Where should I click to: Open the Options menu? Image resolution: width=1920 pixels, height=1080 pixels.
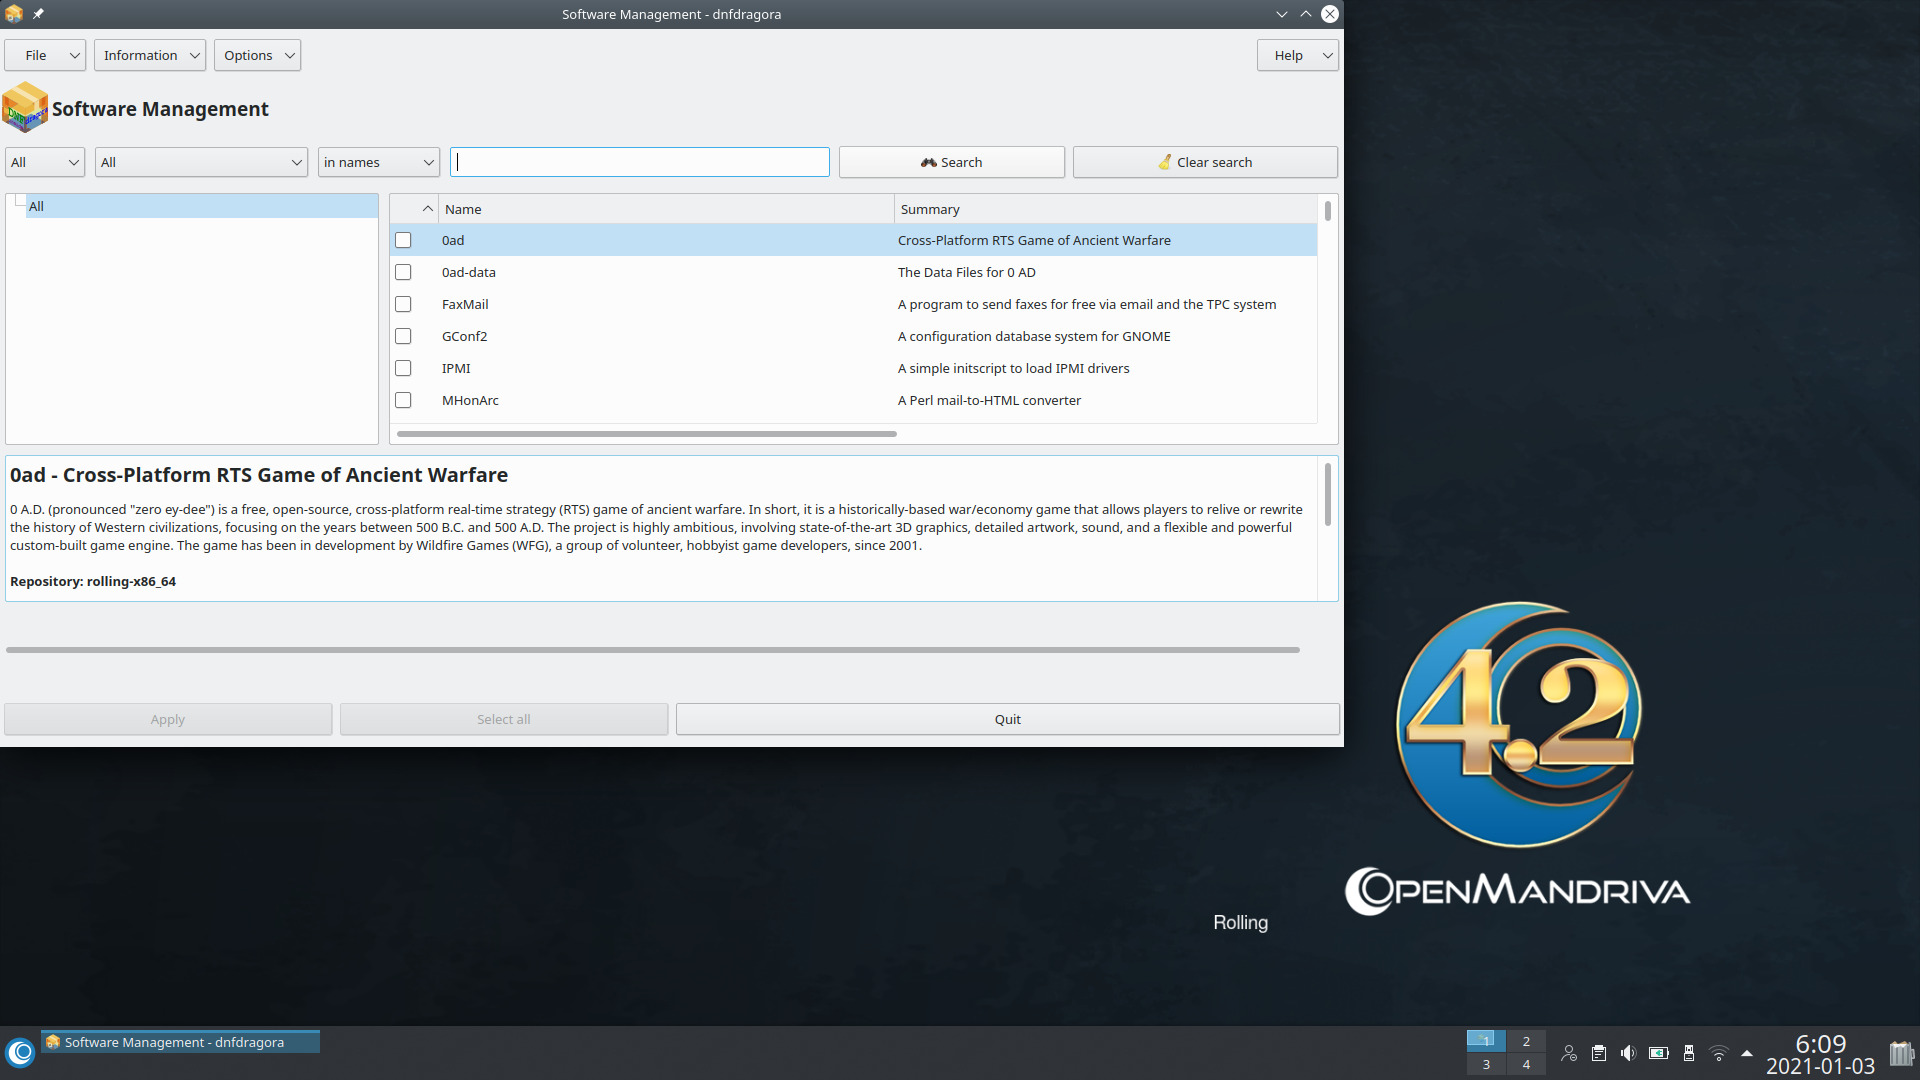pos(257,55)
